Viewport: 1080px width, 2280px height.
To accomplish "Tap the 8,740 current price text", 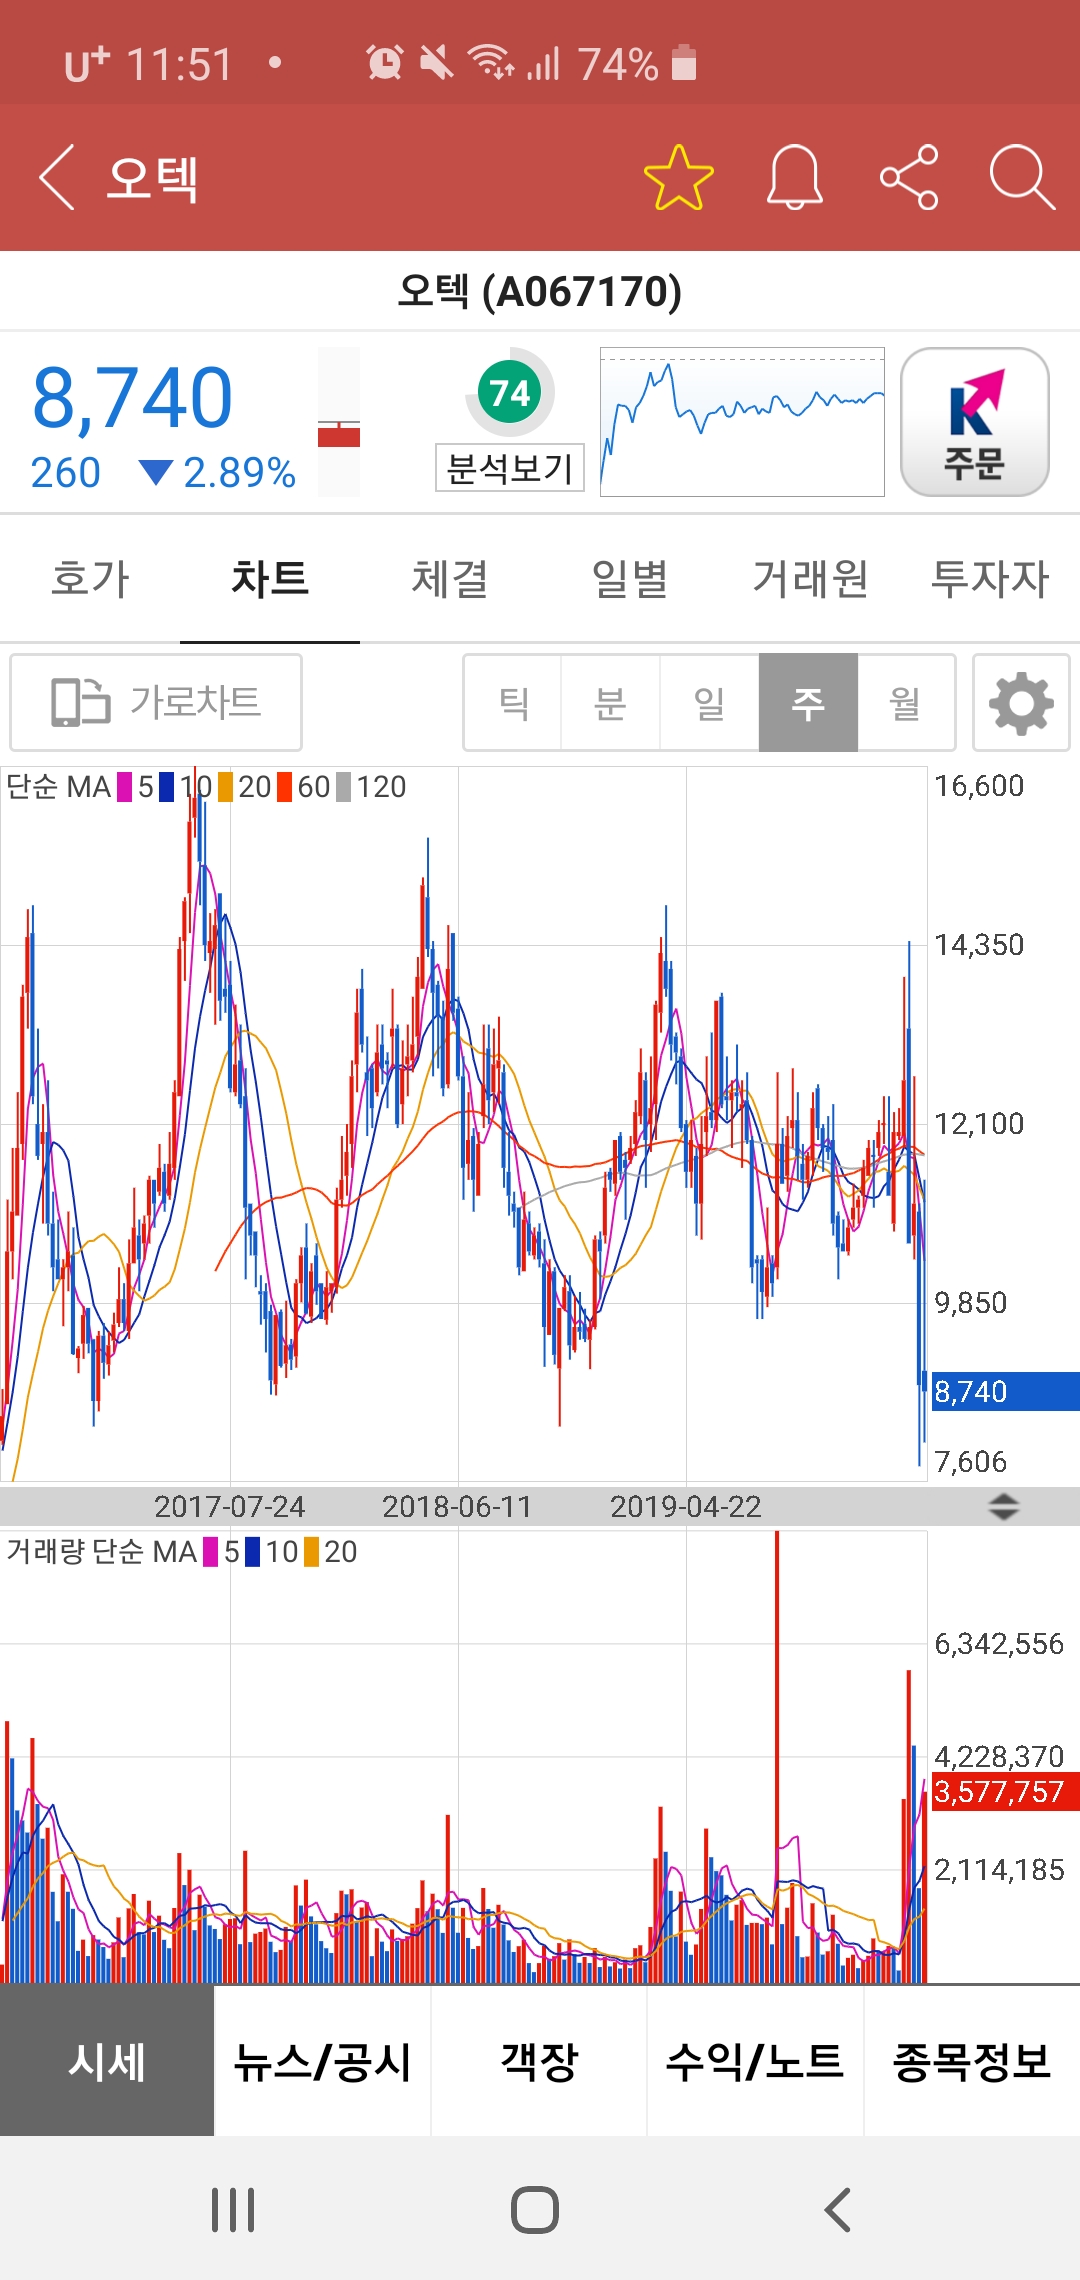I will tap(133, 398).
